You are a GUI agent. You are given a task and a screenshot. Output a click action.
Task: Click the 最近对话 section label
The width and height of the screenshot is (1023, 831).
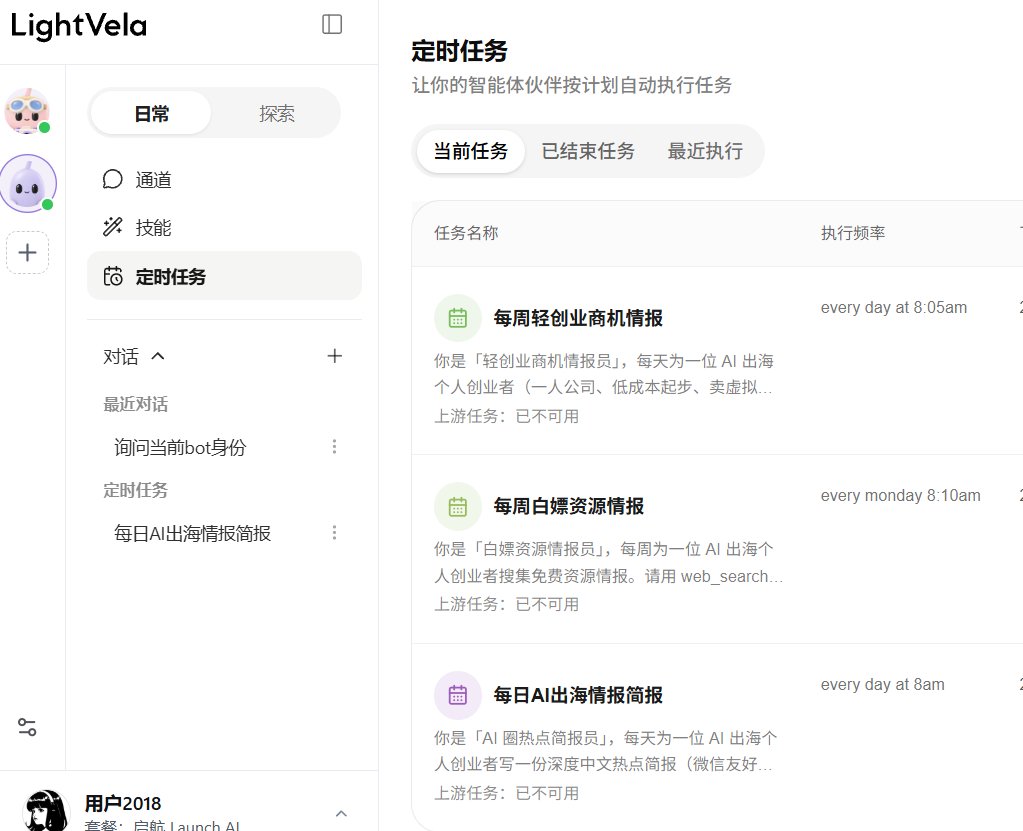point(136,404)
